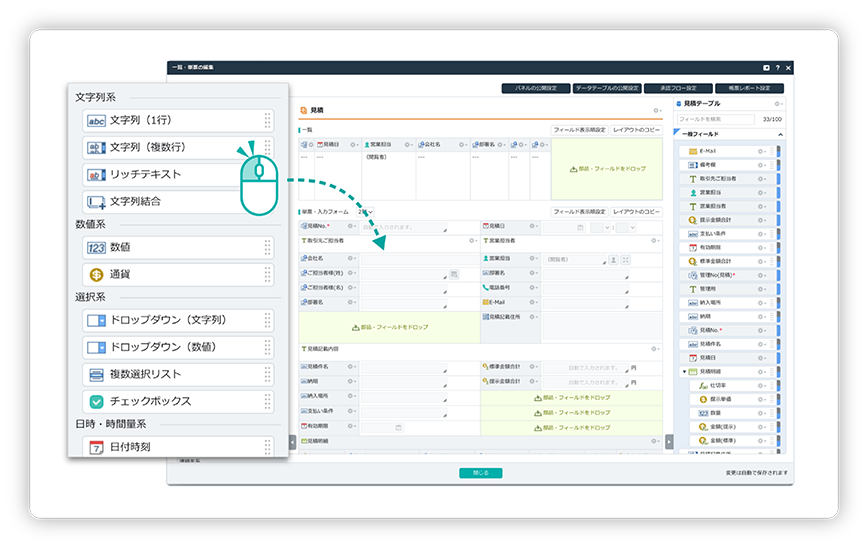The image size is (868, 548).
Task: Open gear menu of 営業担当 list column
Action: click(x=408, y=145)
